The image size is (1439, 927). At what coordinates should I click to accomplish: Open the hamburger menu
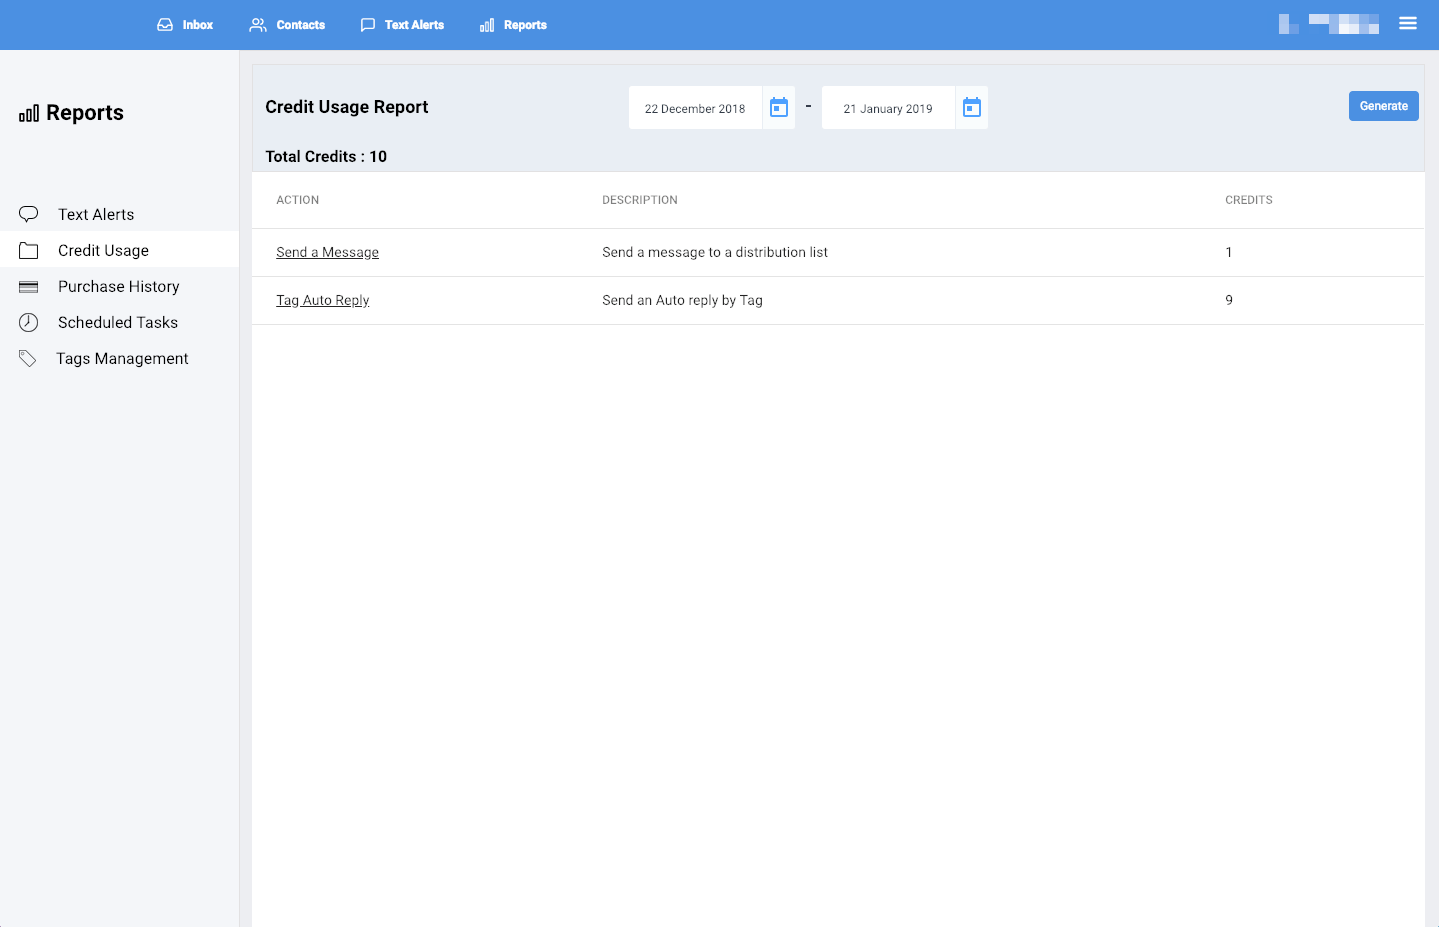[1408, 23]
